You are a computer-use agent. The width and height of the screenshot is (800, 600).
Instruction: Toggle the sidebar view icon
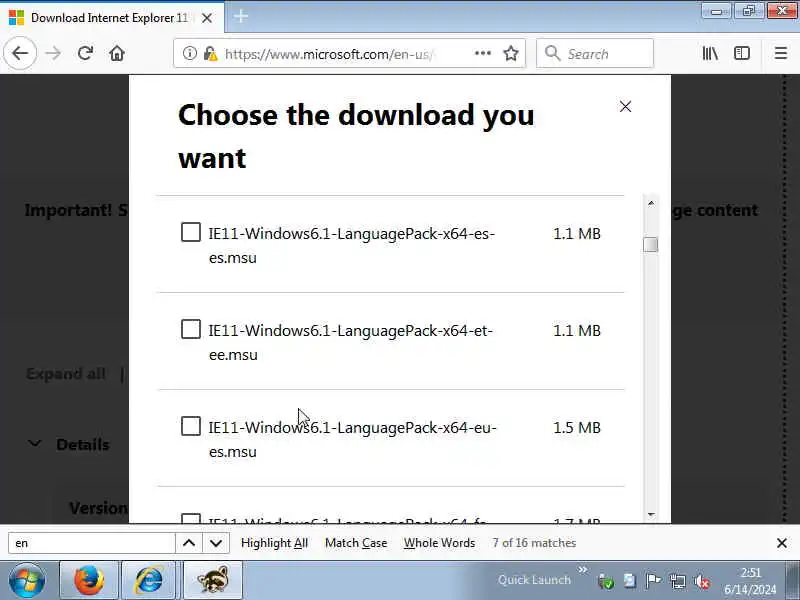tap(742, 53)
